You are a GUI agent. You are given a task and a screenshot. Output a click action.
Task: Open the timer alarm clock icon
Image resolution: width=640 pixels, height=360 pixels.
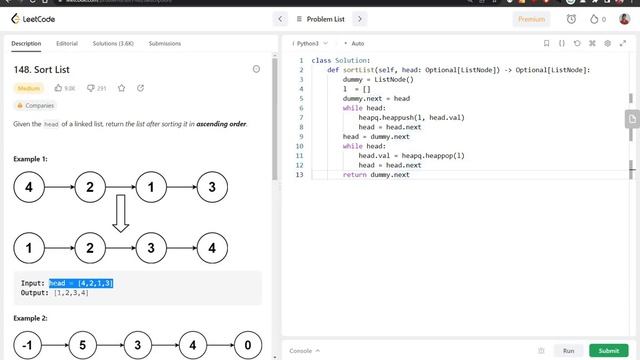[x=571, y=19]
